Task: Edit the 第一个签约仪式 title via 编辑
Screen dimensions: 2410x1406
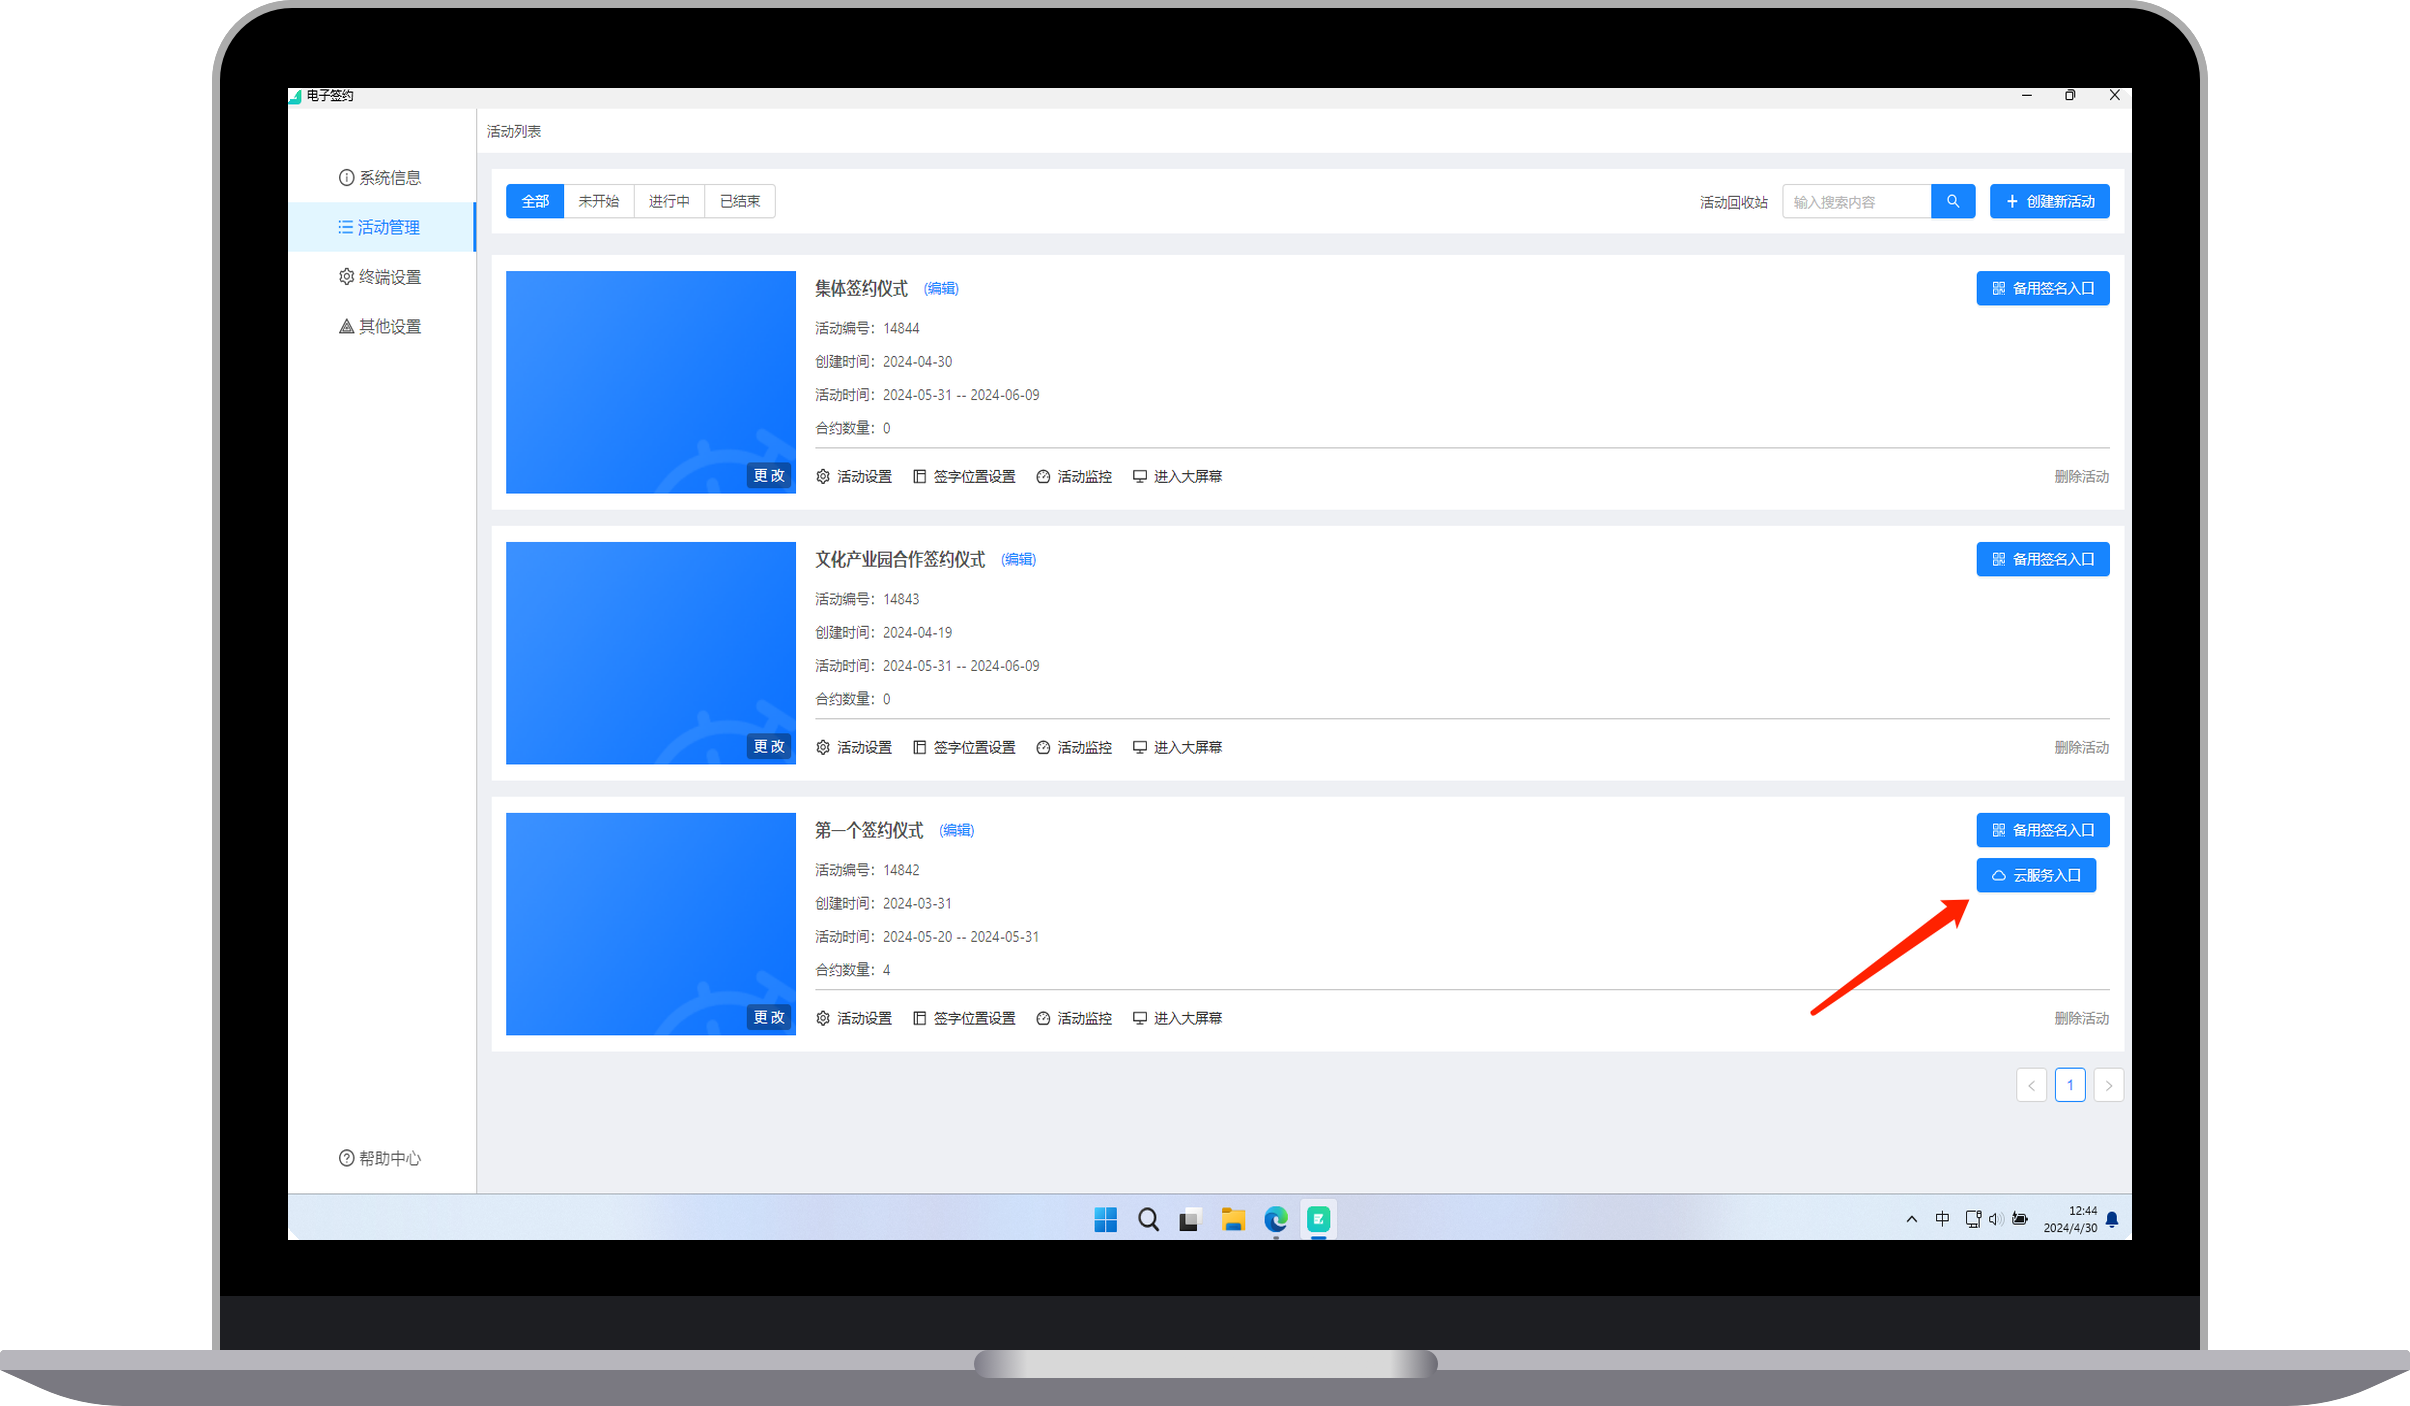Action: coord(957,831)
